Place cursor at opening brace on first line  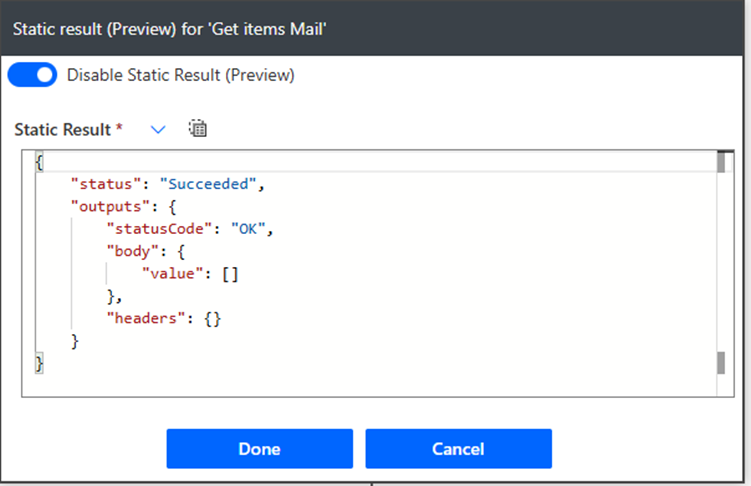pos(39,162)
